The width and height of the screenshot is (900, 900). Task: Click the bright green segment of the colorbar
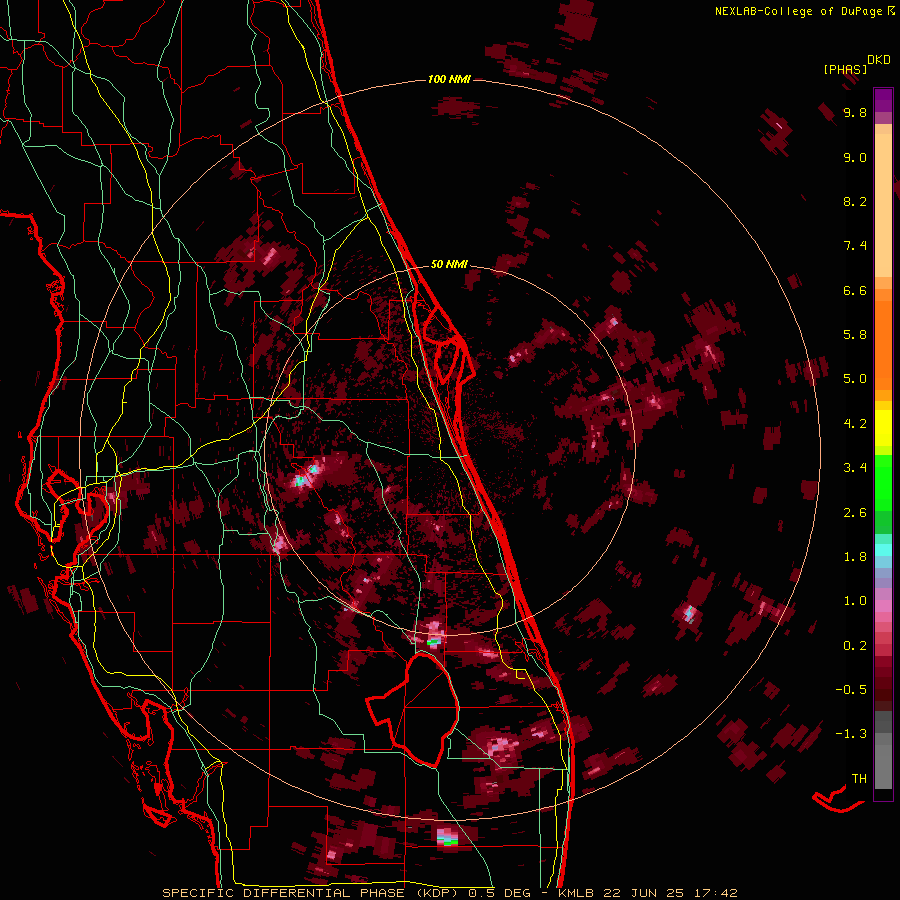(x=883, y=482)
